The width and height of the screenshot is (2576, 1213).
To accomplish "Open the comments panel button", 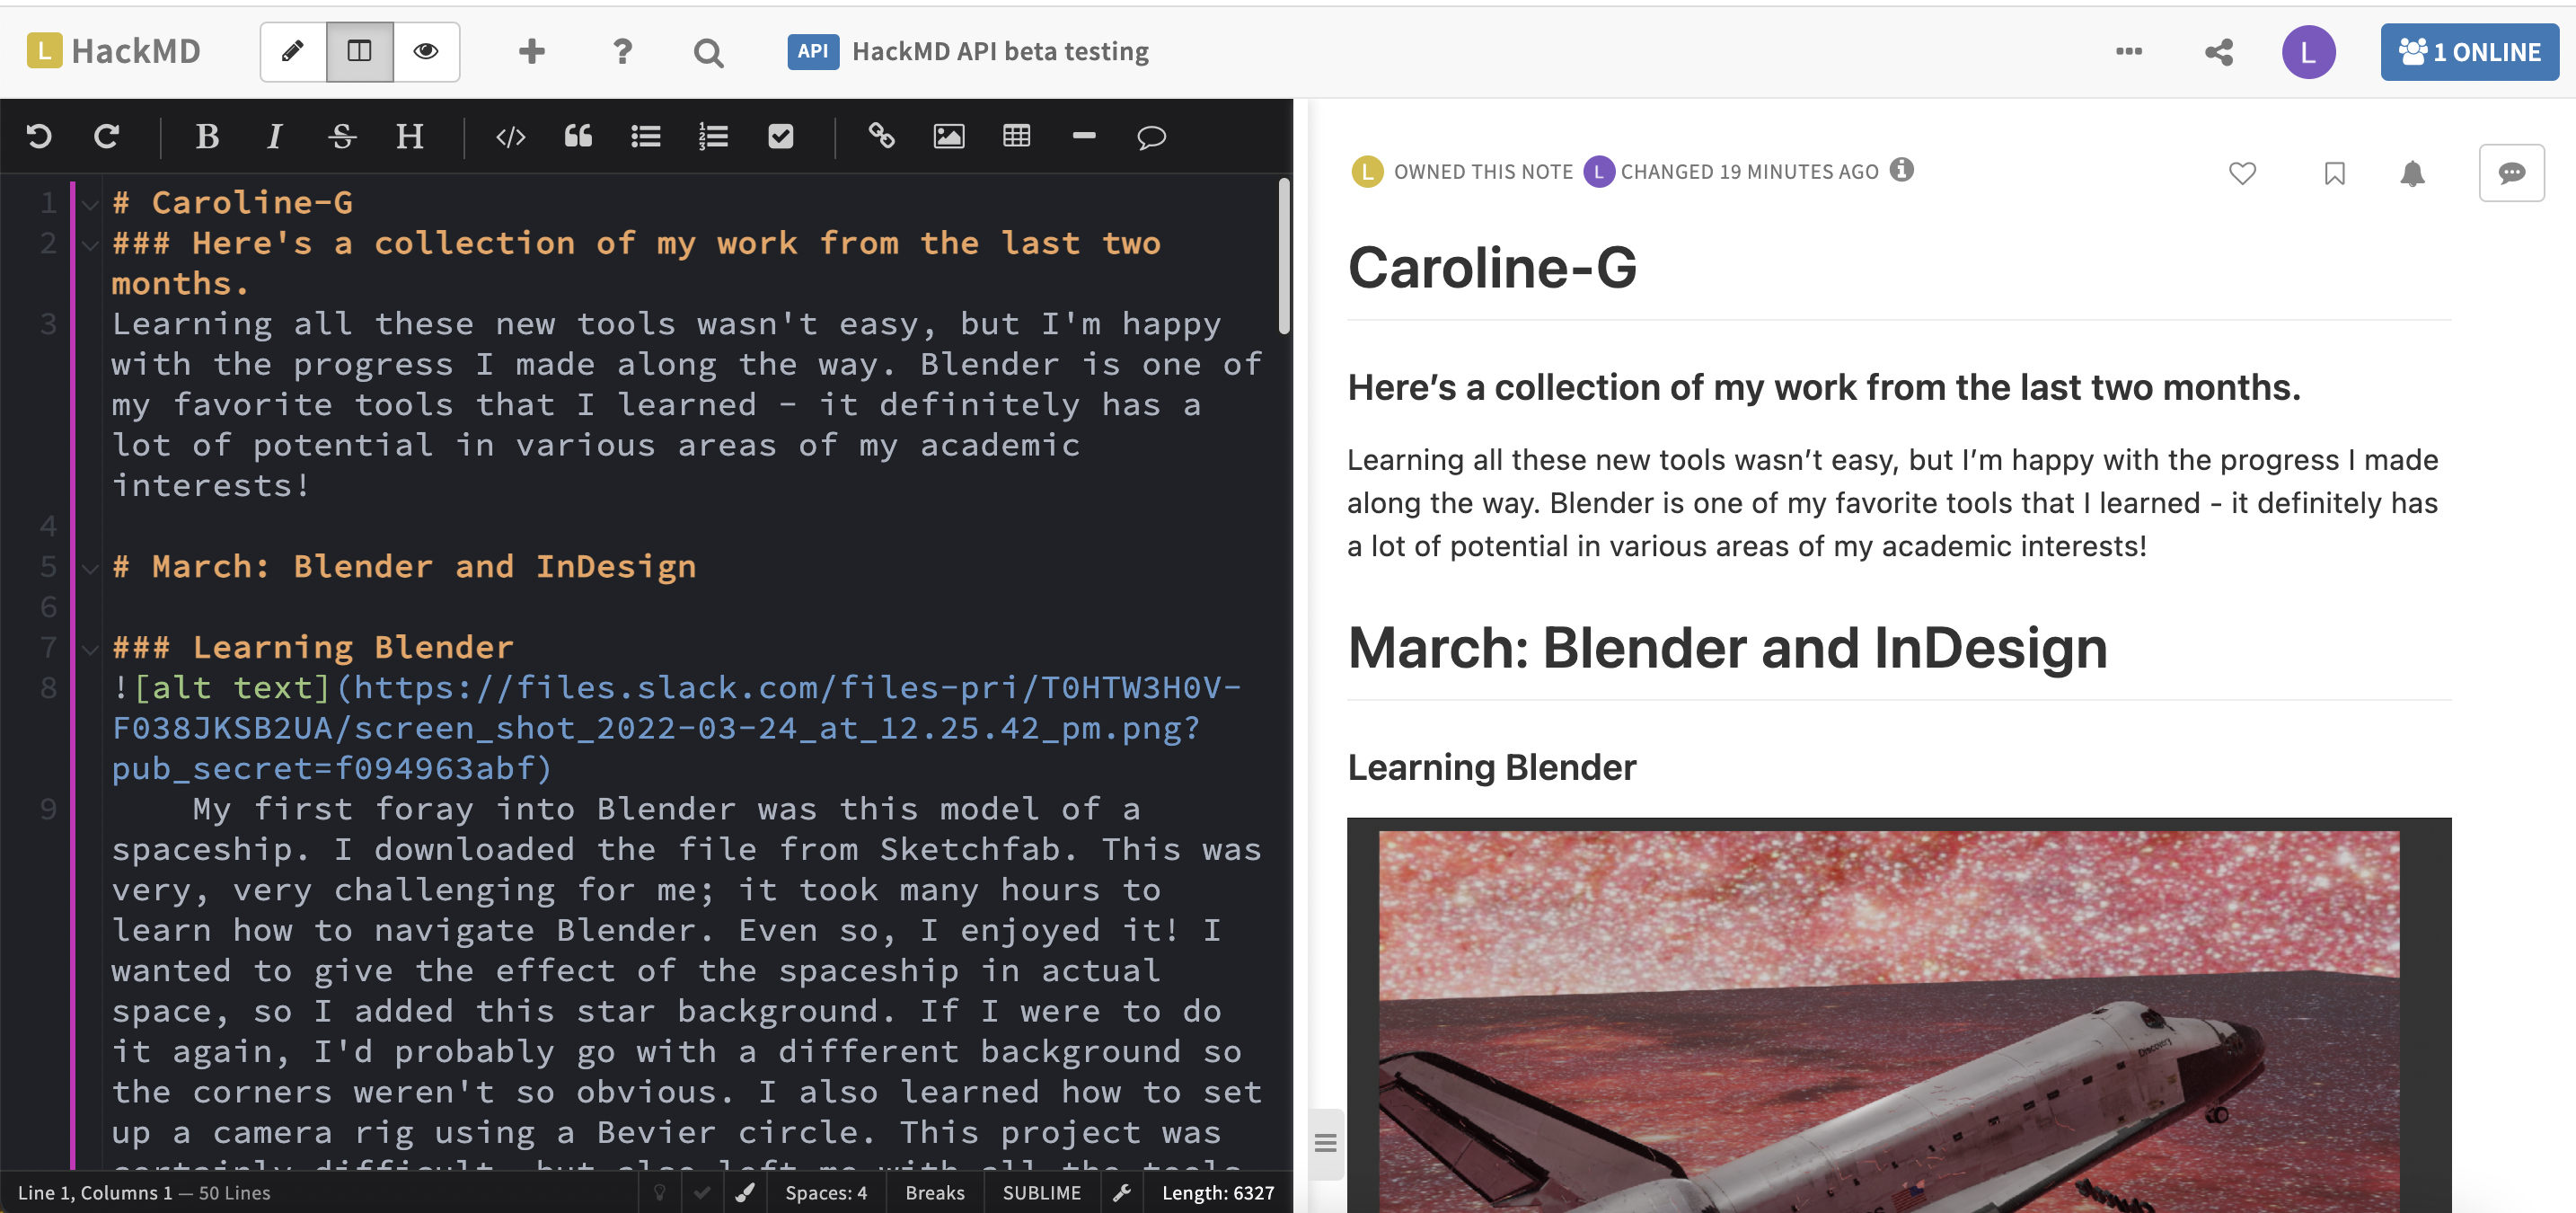I will coord(2510,173).
